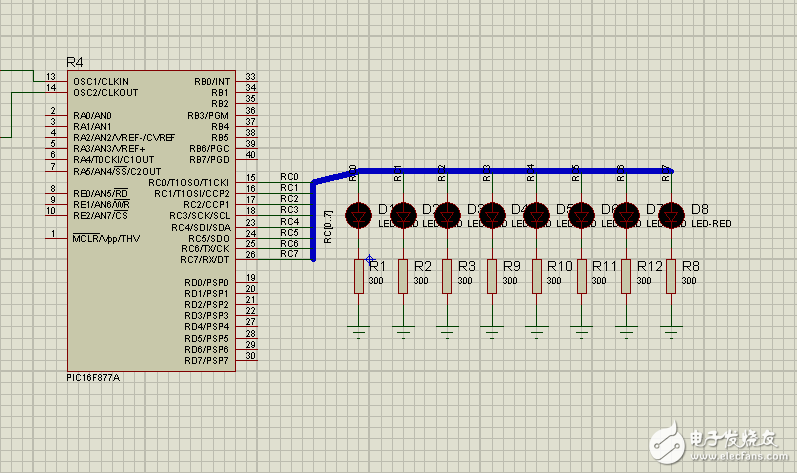Screen dimensions: 797x473
Task: Select the LED diode symbol D7
Action: 626,215
